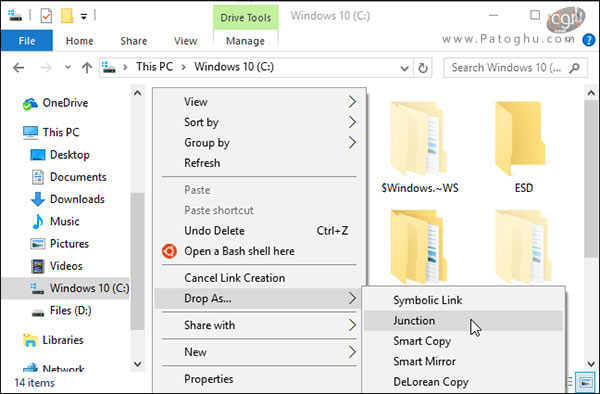Open Videos in the navigation pane
The image size is (600, 394).
click(x=66, y=265)
